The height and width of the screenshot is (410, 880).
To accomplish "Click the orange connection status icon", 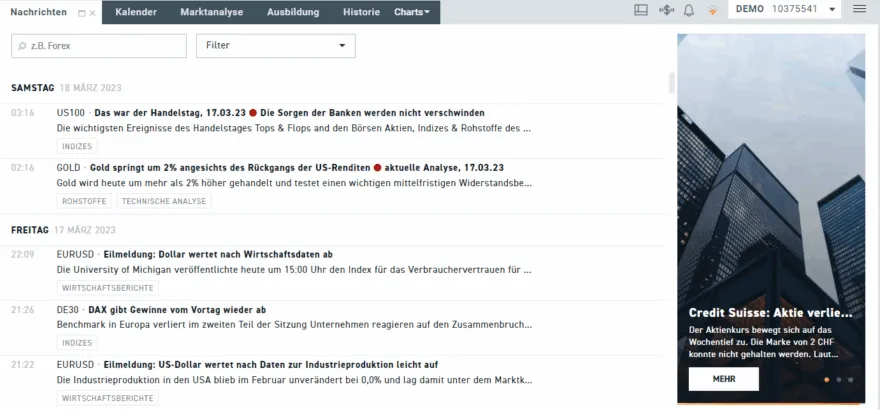I will point(713,10).
